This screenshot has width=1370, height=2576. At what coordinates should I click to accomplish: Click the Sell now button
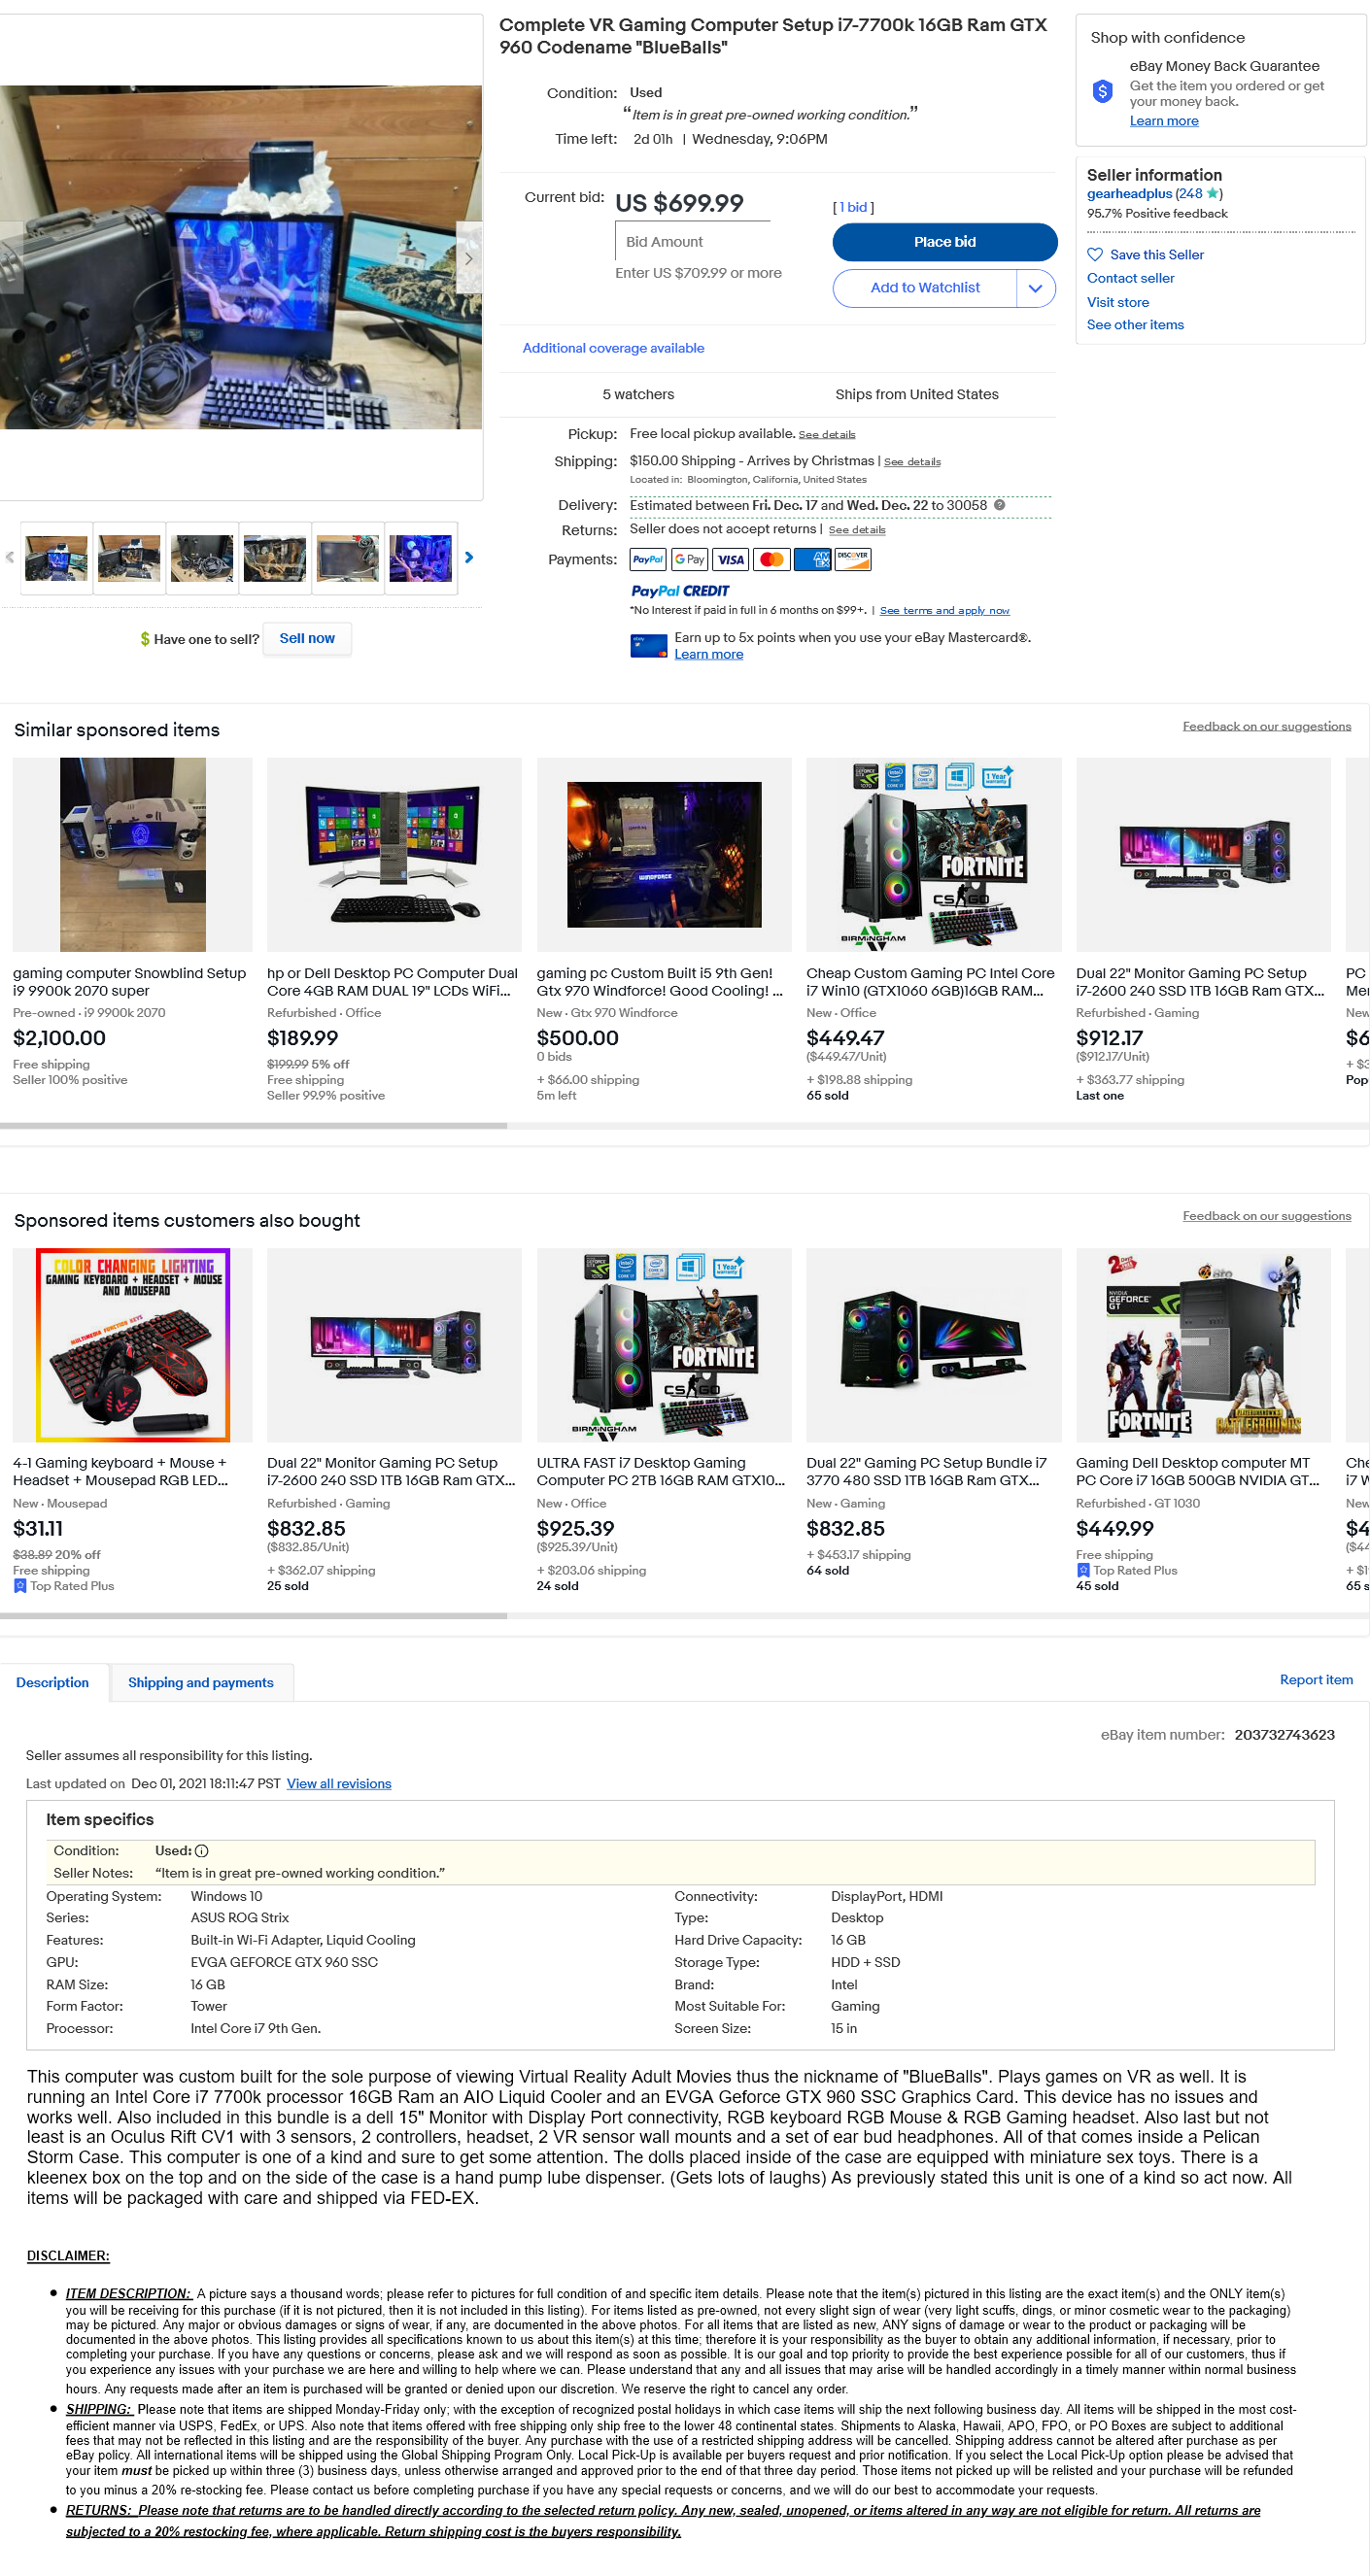pos(307,638)
